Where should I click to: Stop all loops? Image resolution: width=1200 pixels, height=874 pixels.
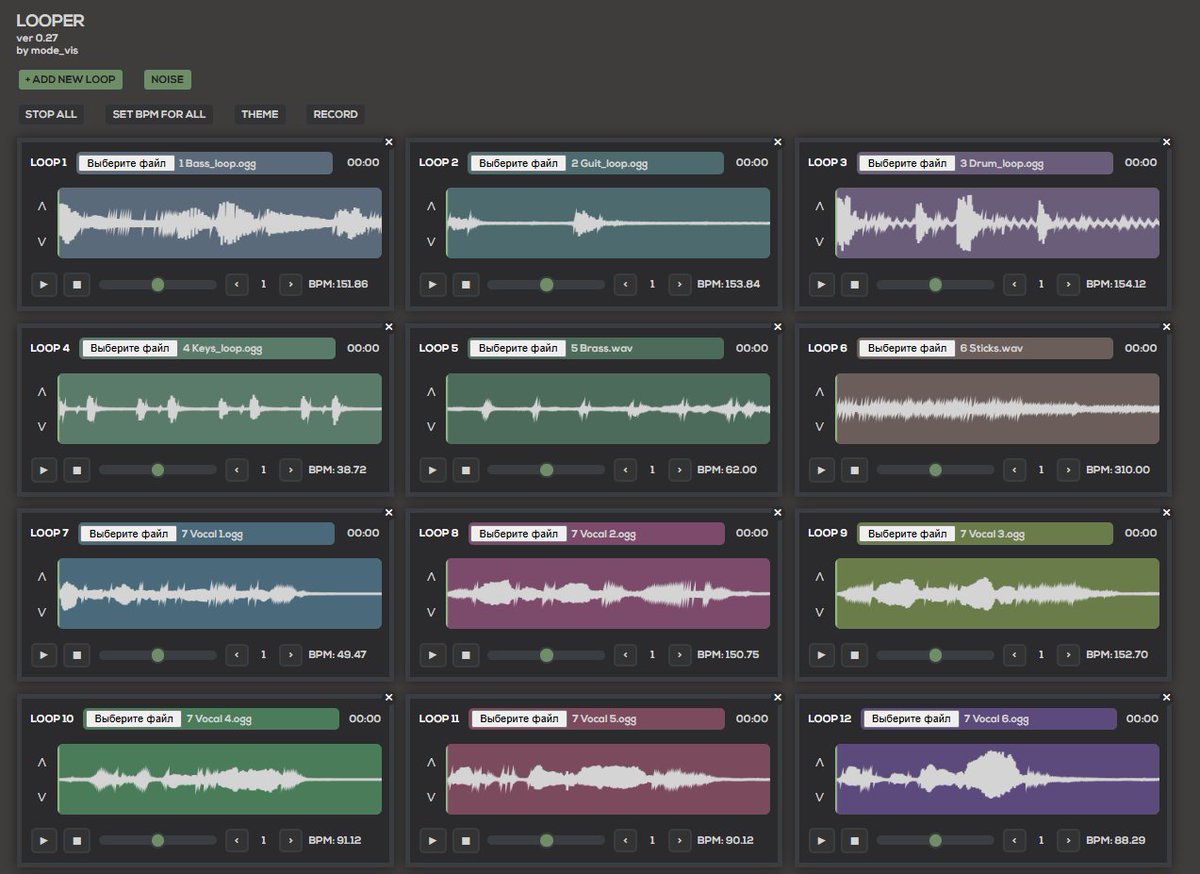pos(51,114)
